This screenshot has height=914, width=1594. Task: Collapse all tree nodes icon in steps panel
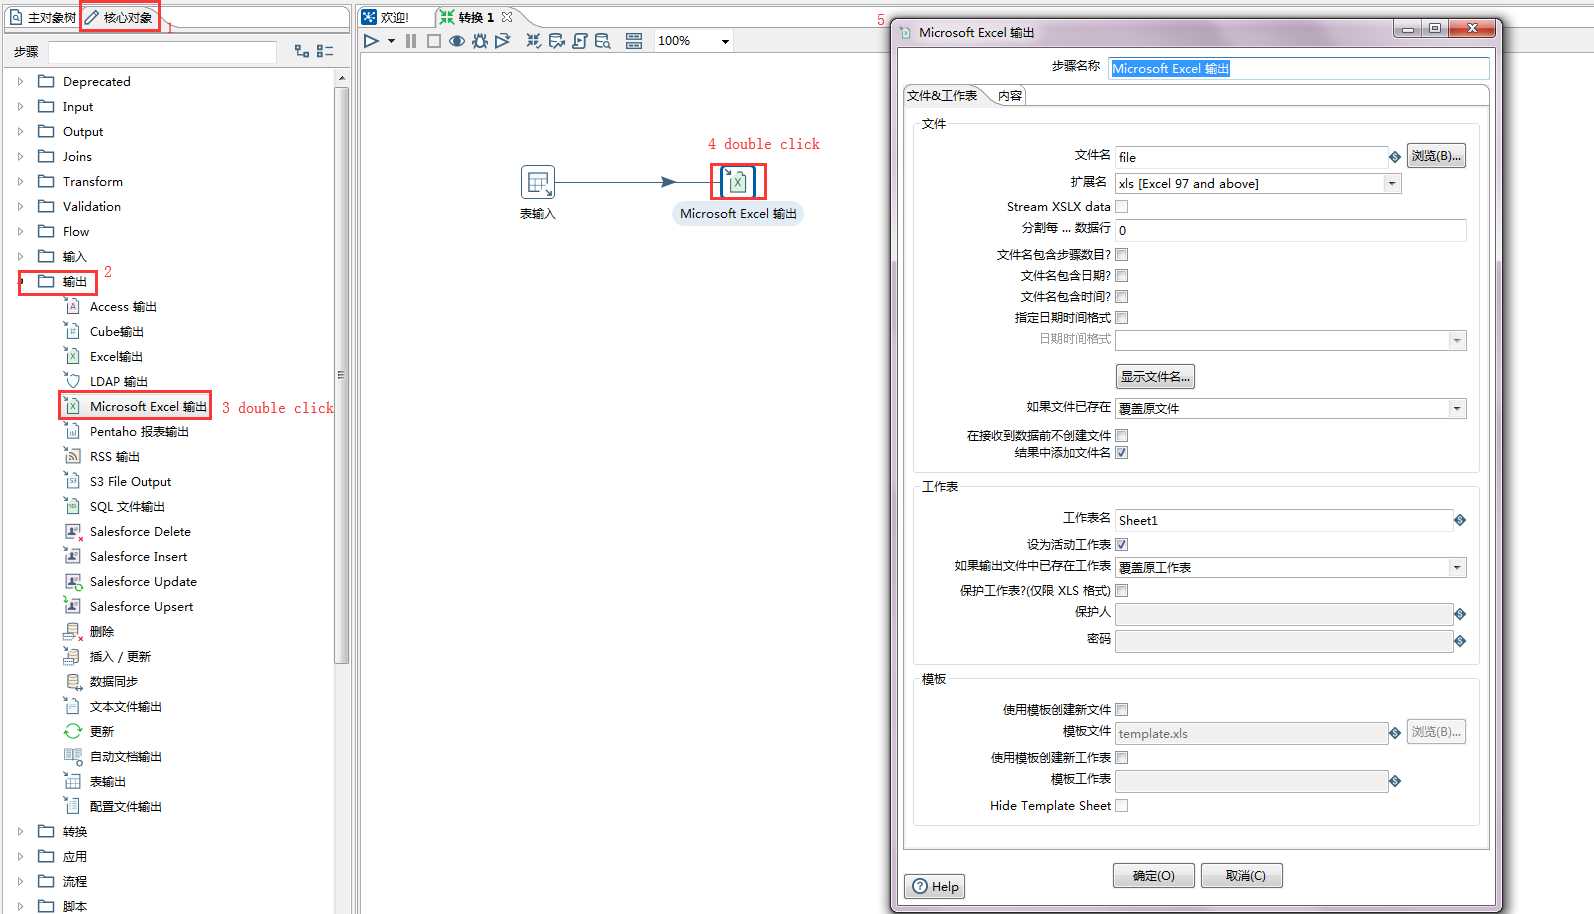click(x=325, y=51)
